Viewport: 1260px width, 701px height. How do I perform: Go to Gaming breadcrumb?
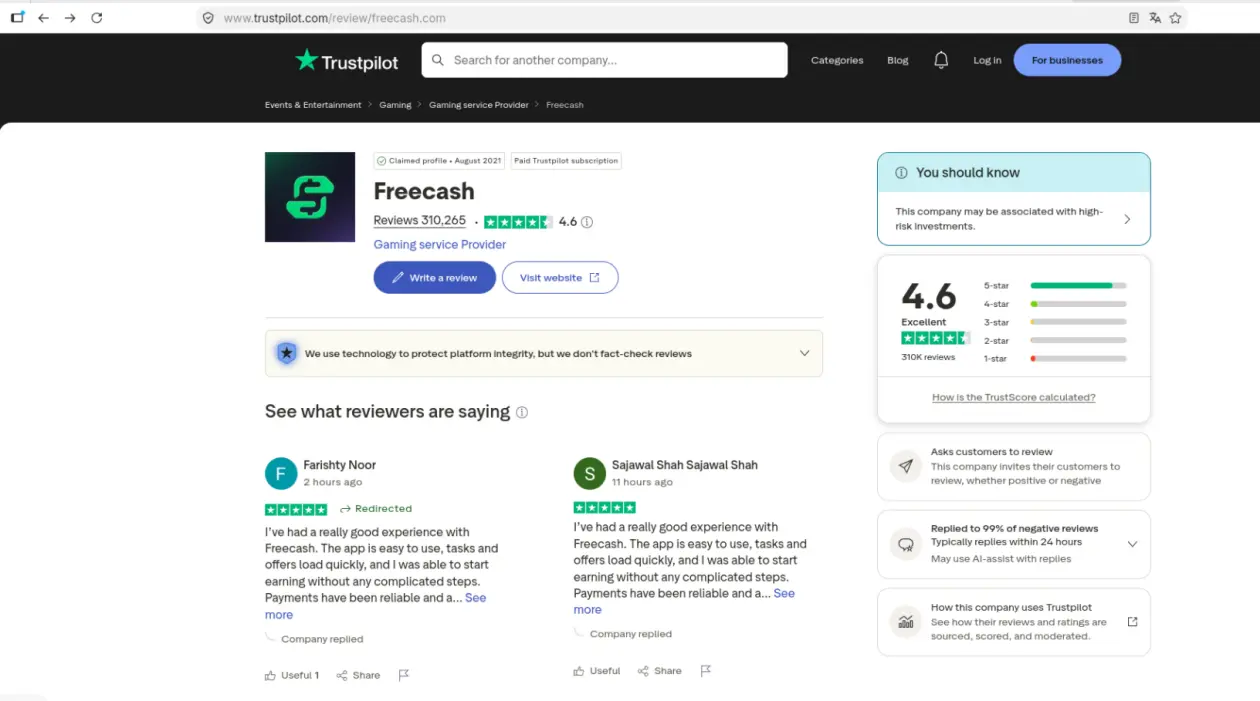pos(395,105)
